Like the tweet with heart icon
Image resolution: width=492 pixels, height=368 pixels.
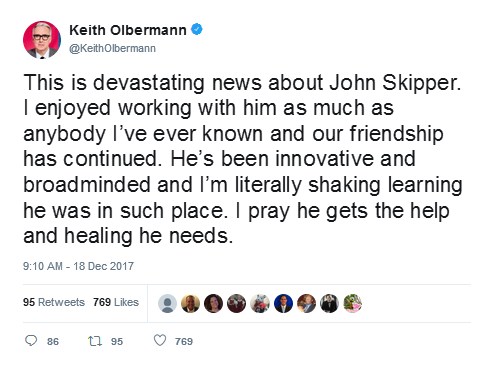tap(160, 340)
